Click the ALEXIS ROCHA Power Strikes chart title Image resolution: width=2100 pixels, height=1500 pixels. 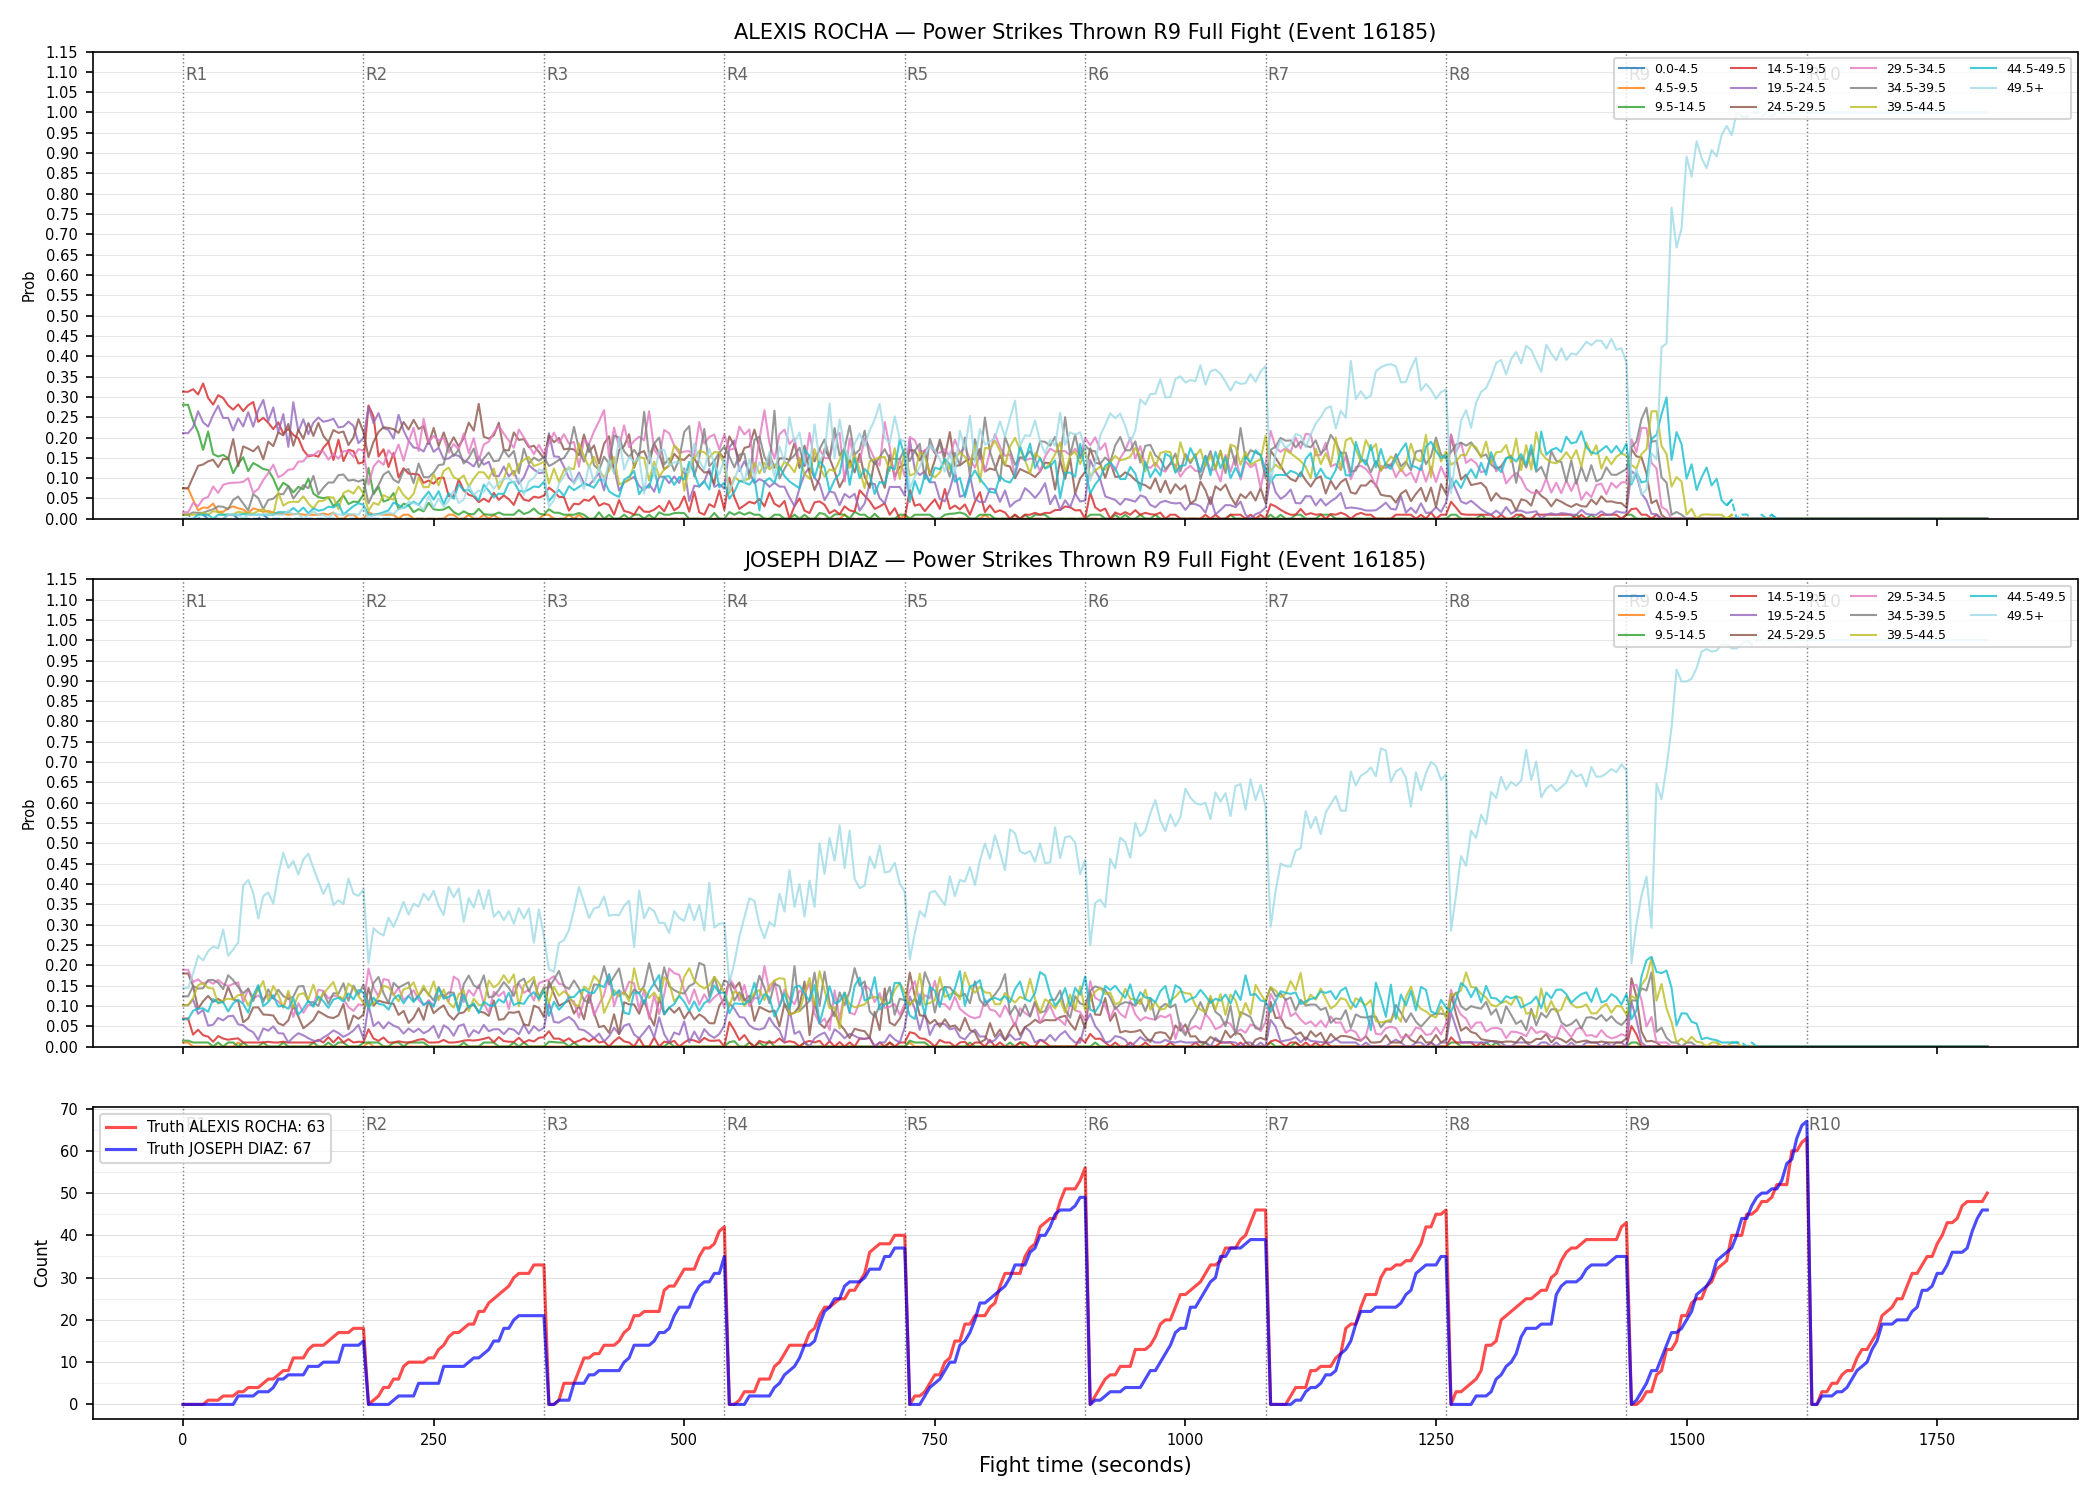point(1084,32)
